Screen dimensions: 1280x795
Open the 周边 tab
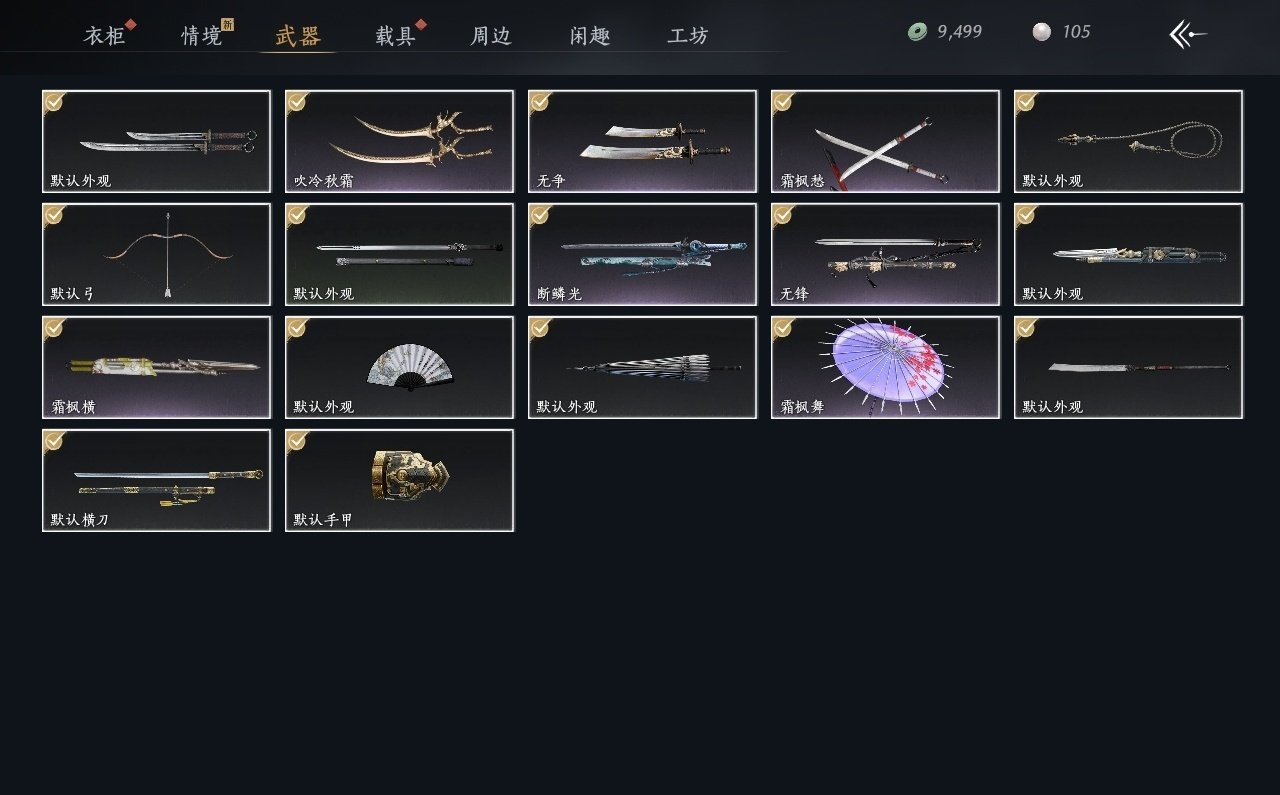[x=491, y=36]
